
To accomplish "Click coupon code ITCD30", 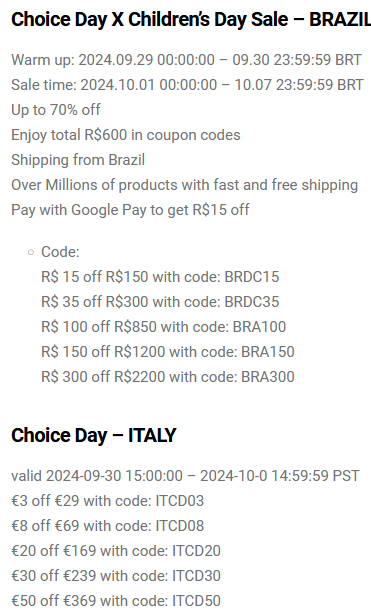I will (x=196, y=576).
